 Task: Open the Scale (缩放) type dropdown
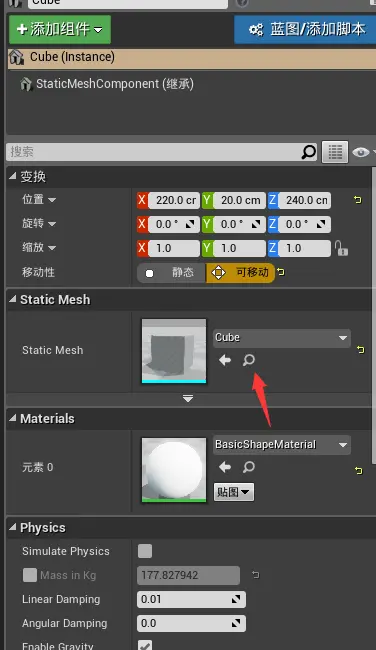[52, 248]
